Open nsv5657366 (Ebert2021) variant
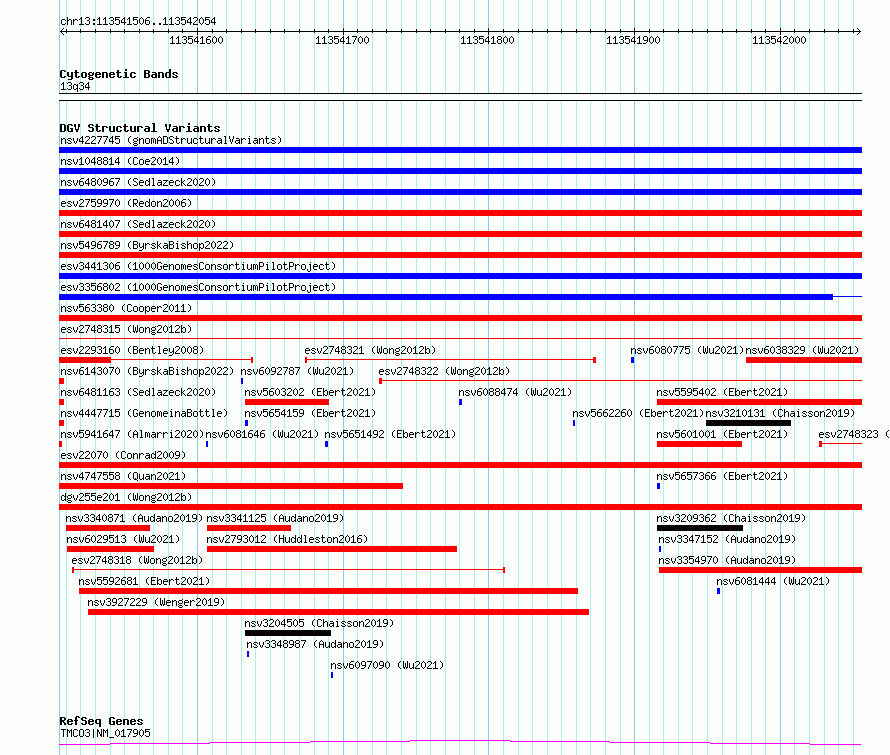890x755 pixels. [x=722, y=476]
